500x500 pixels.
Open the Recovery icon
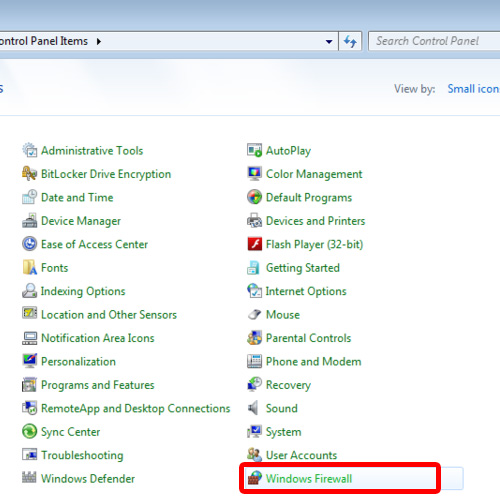point(254,385)
